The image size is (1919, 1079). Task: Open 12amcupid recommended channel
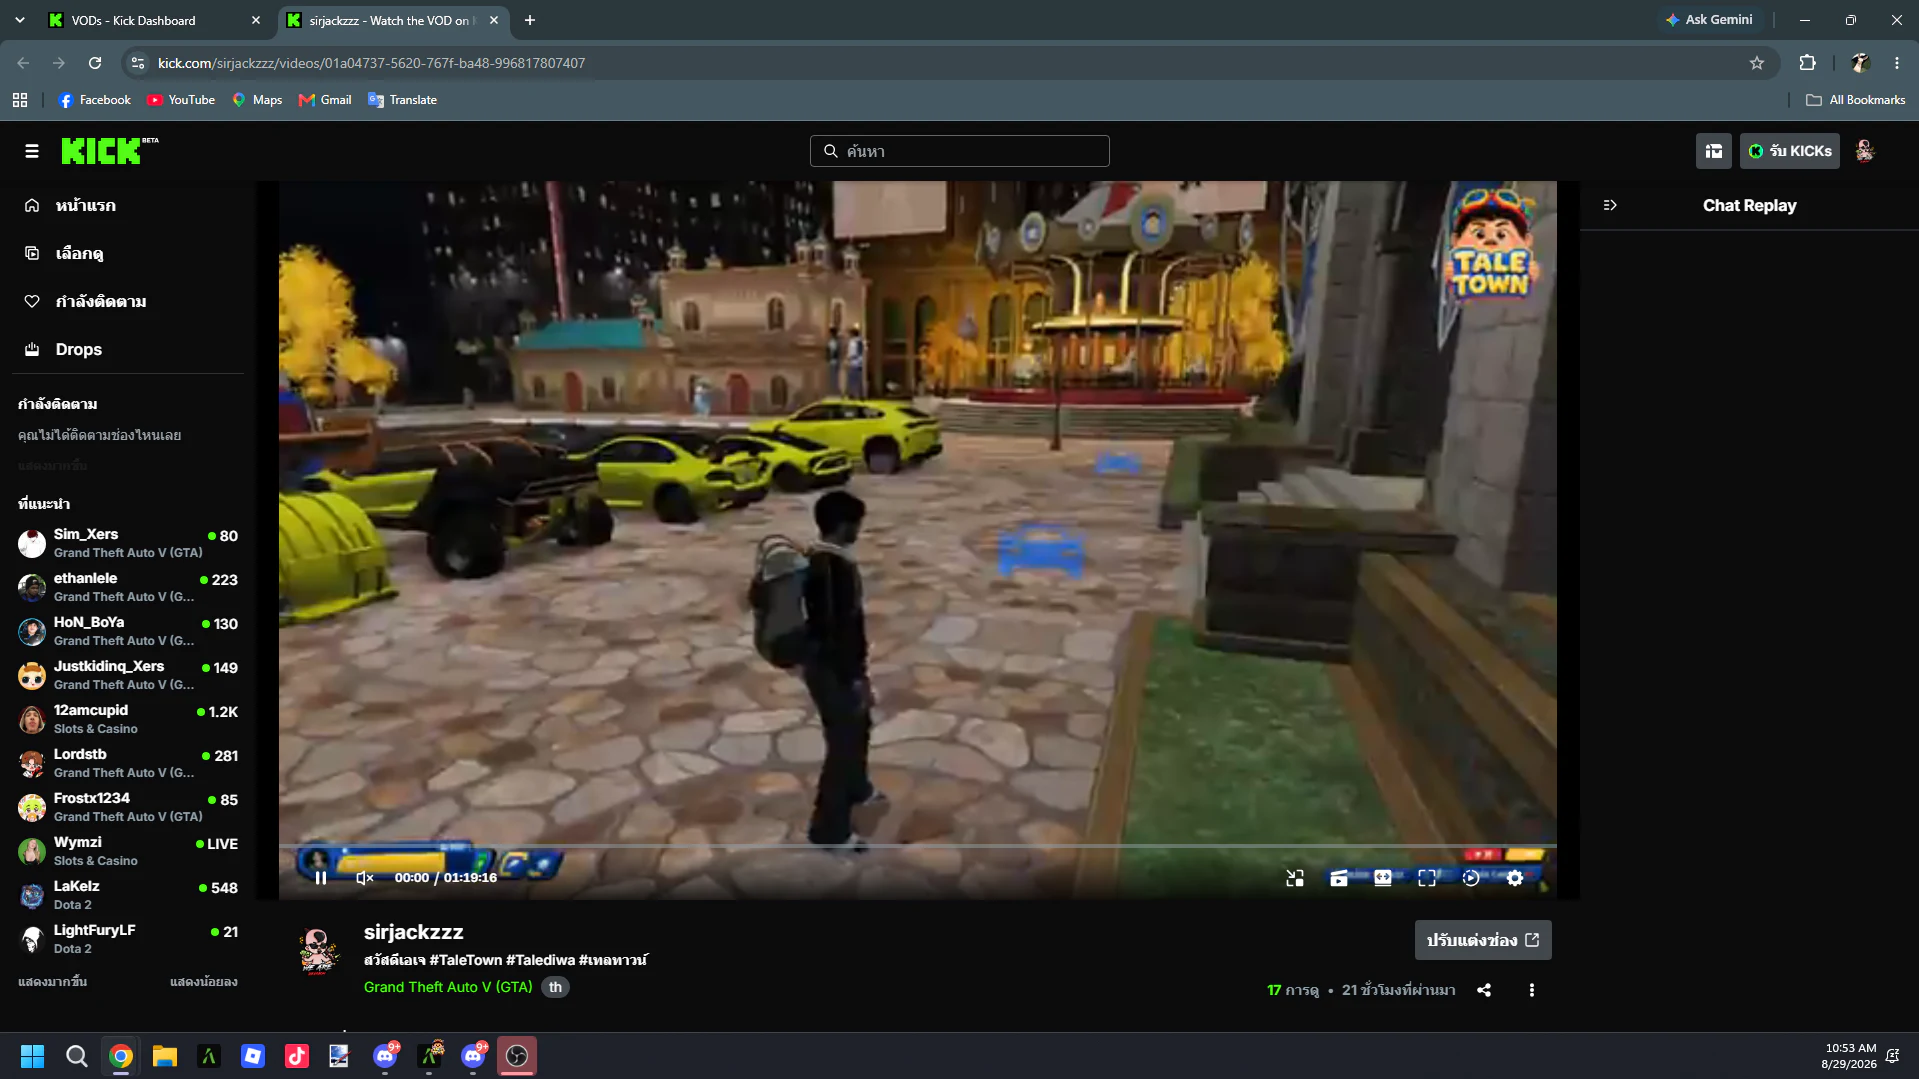[x=128, y=719]
